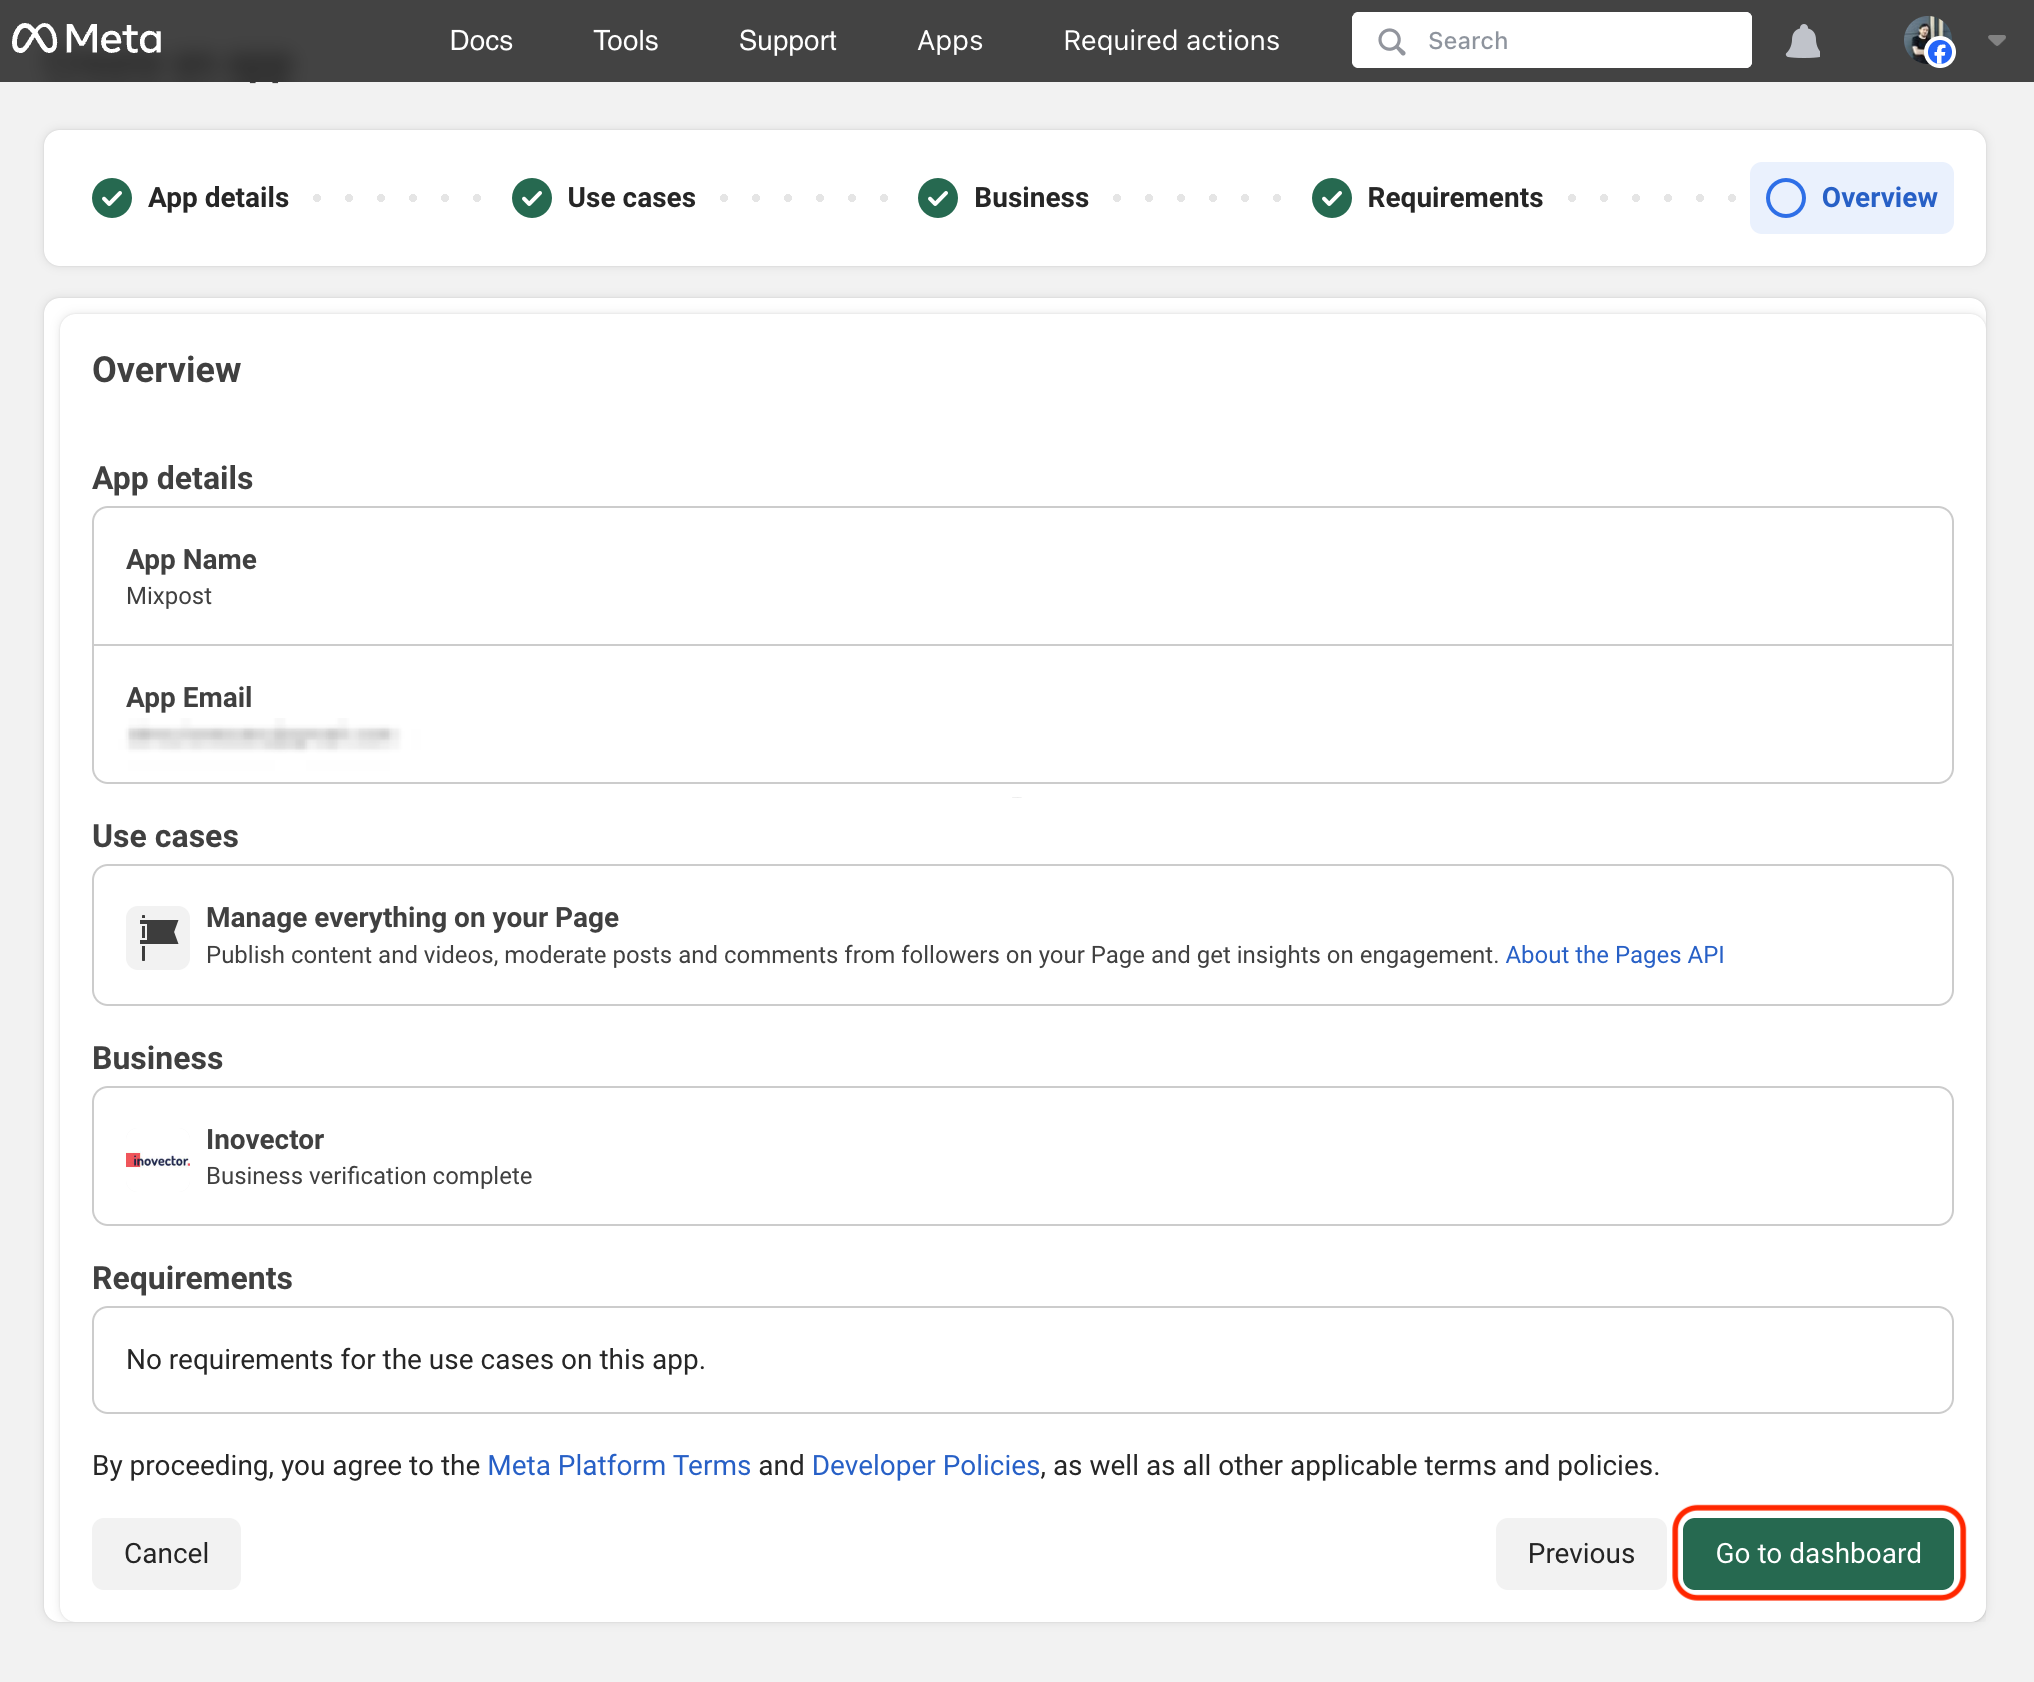Image resolution: width=2034 pixels, height=1682 pixels.
Task: Click the Previous button
Action: [1580, 1553]
